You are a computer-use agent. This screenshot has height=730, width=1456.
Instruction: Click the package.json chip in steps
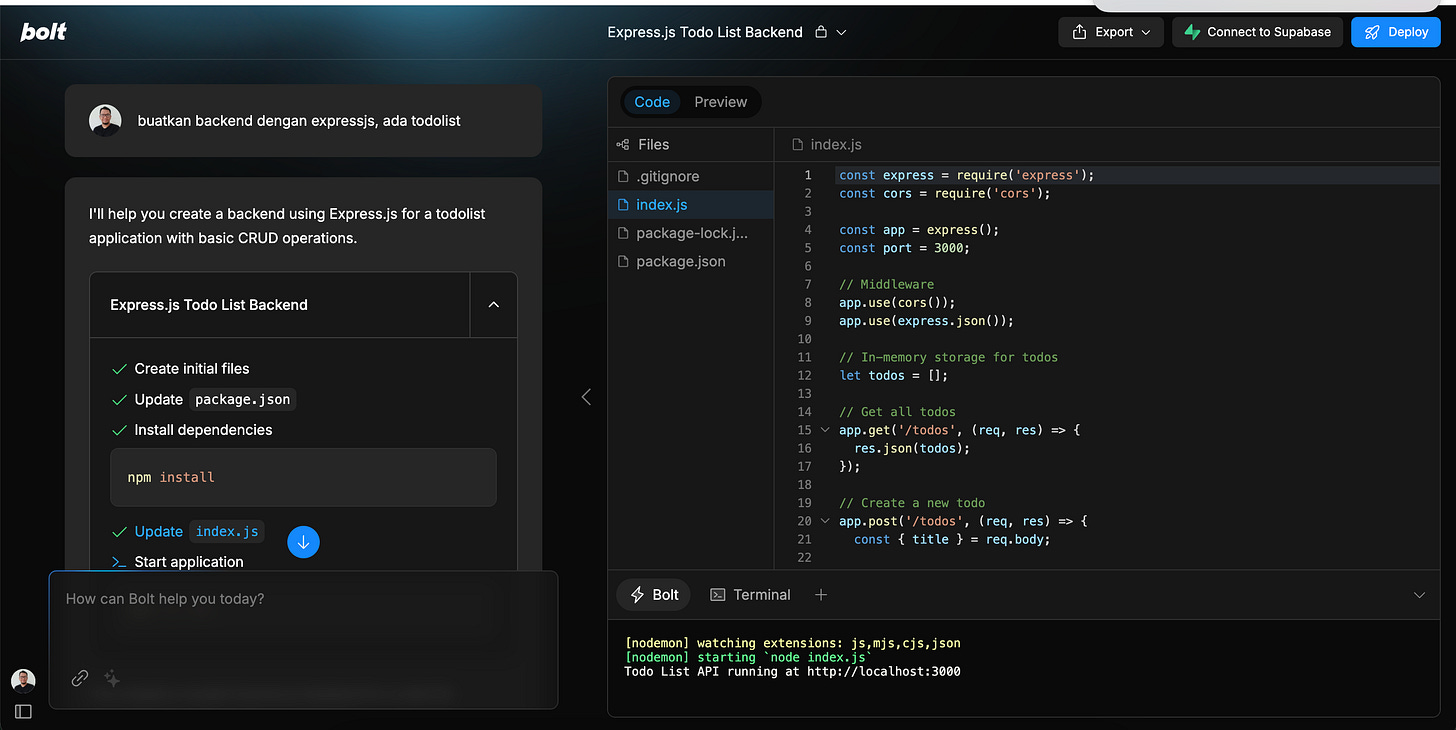click(x=243, y=399)
